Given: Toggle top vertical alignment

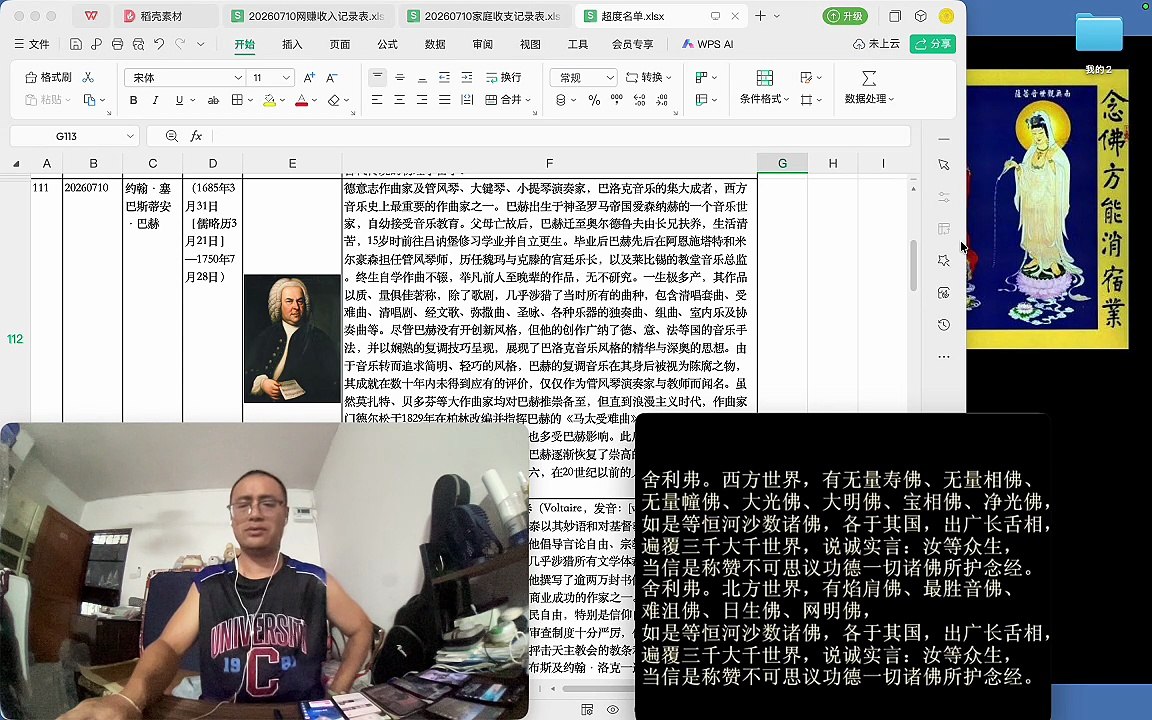Looking at the screenshot, I should pos(377,76).
